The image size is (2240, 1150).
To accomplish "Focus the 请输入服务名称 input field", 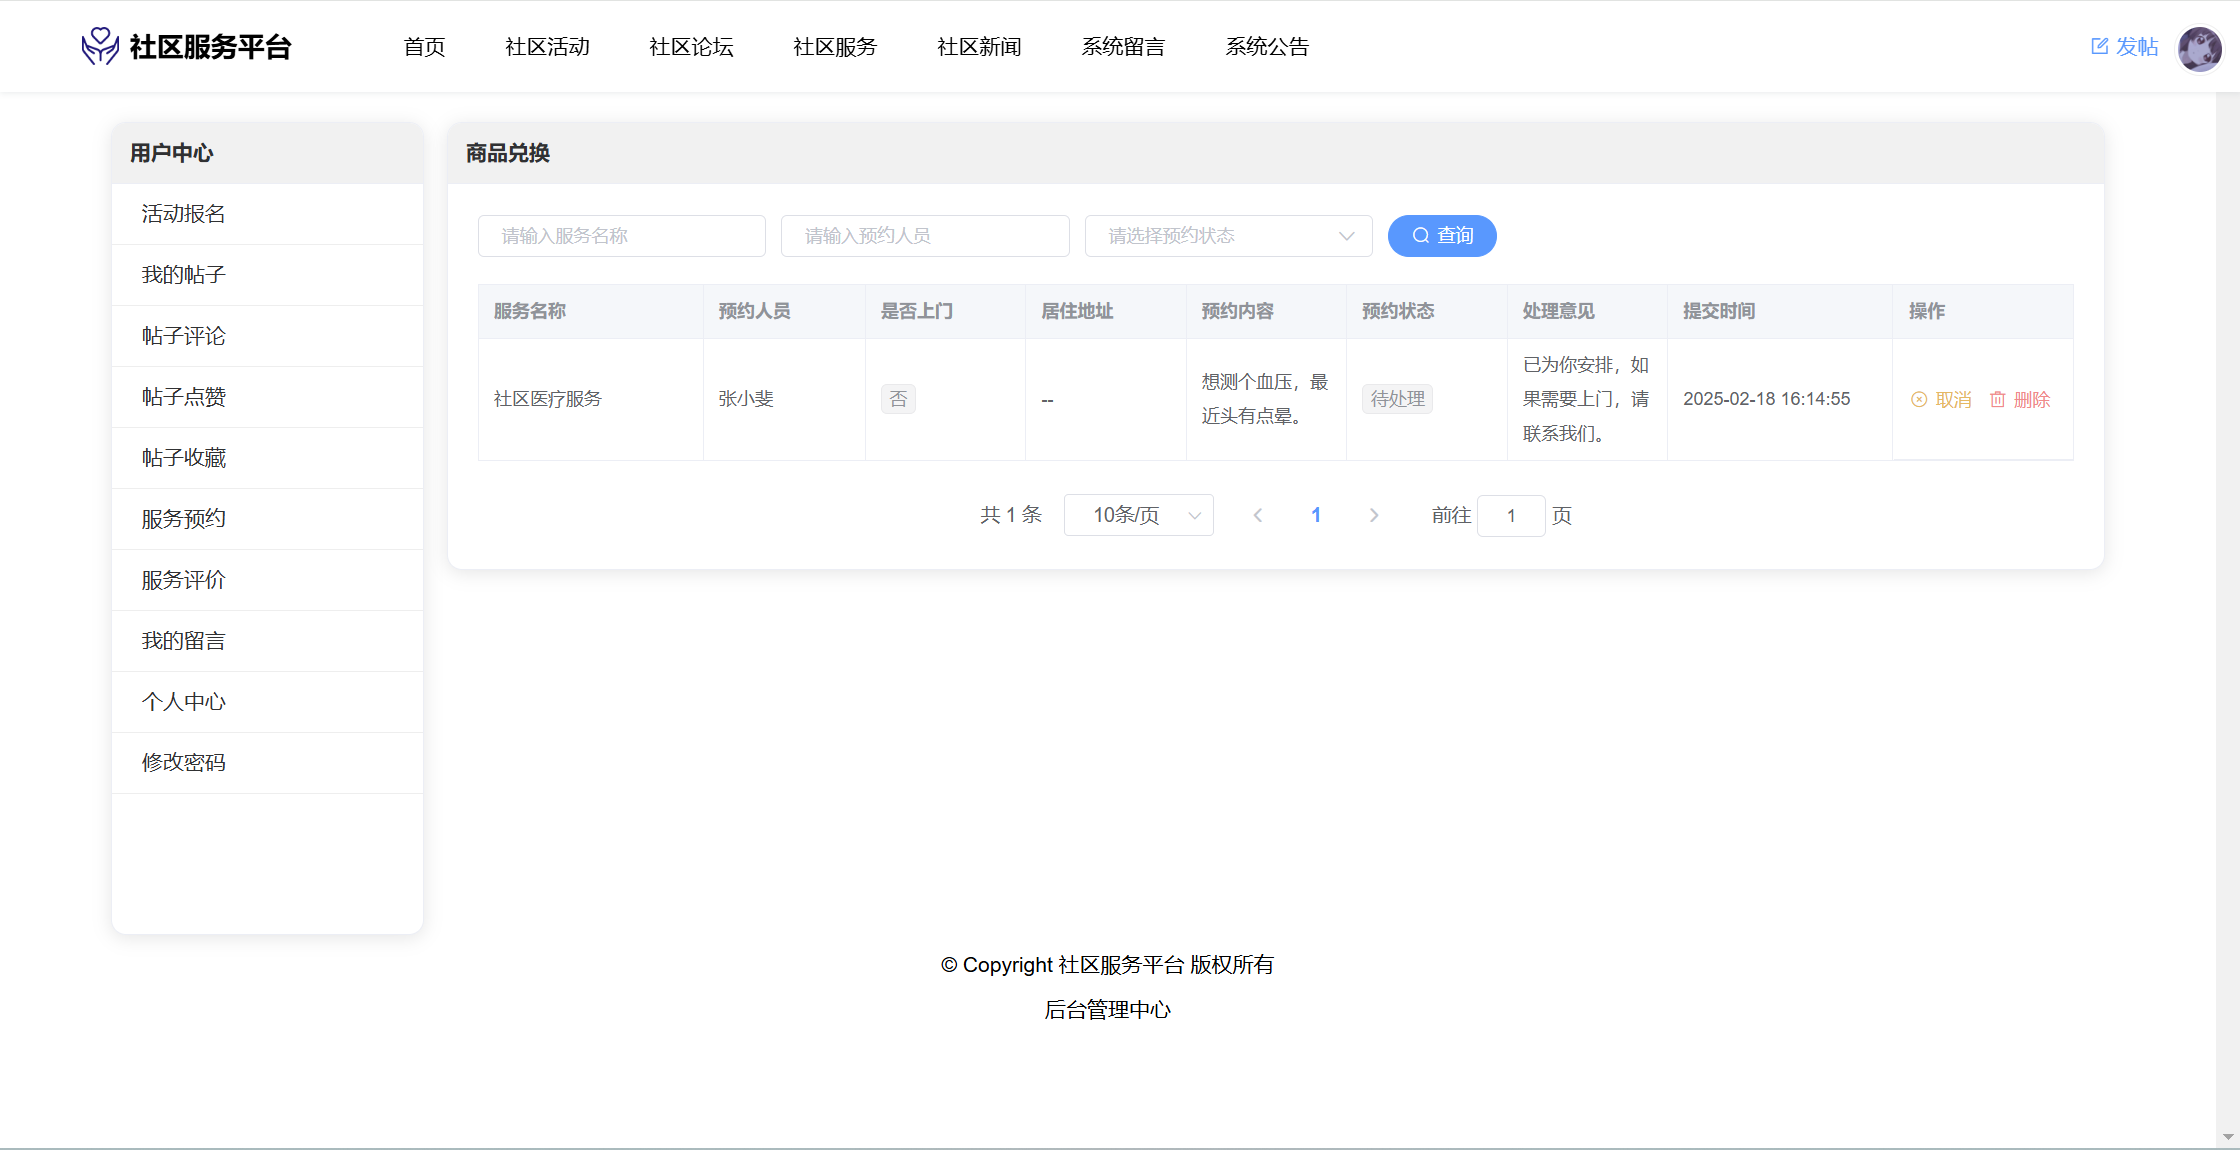I will pyautogui.click(x=621, y=236).
